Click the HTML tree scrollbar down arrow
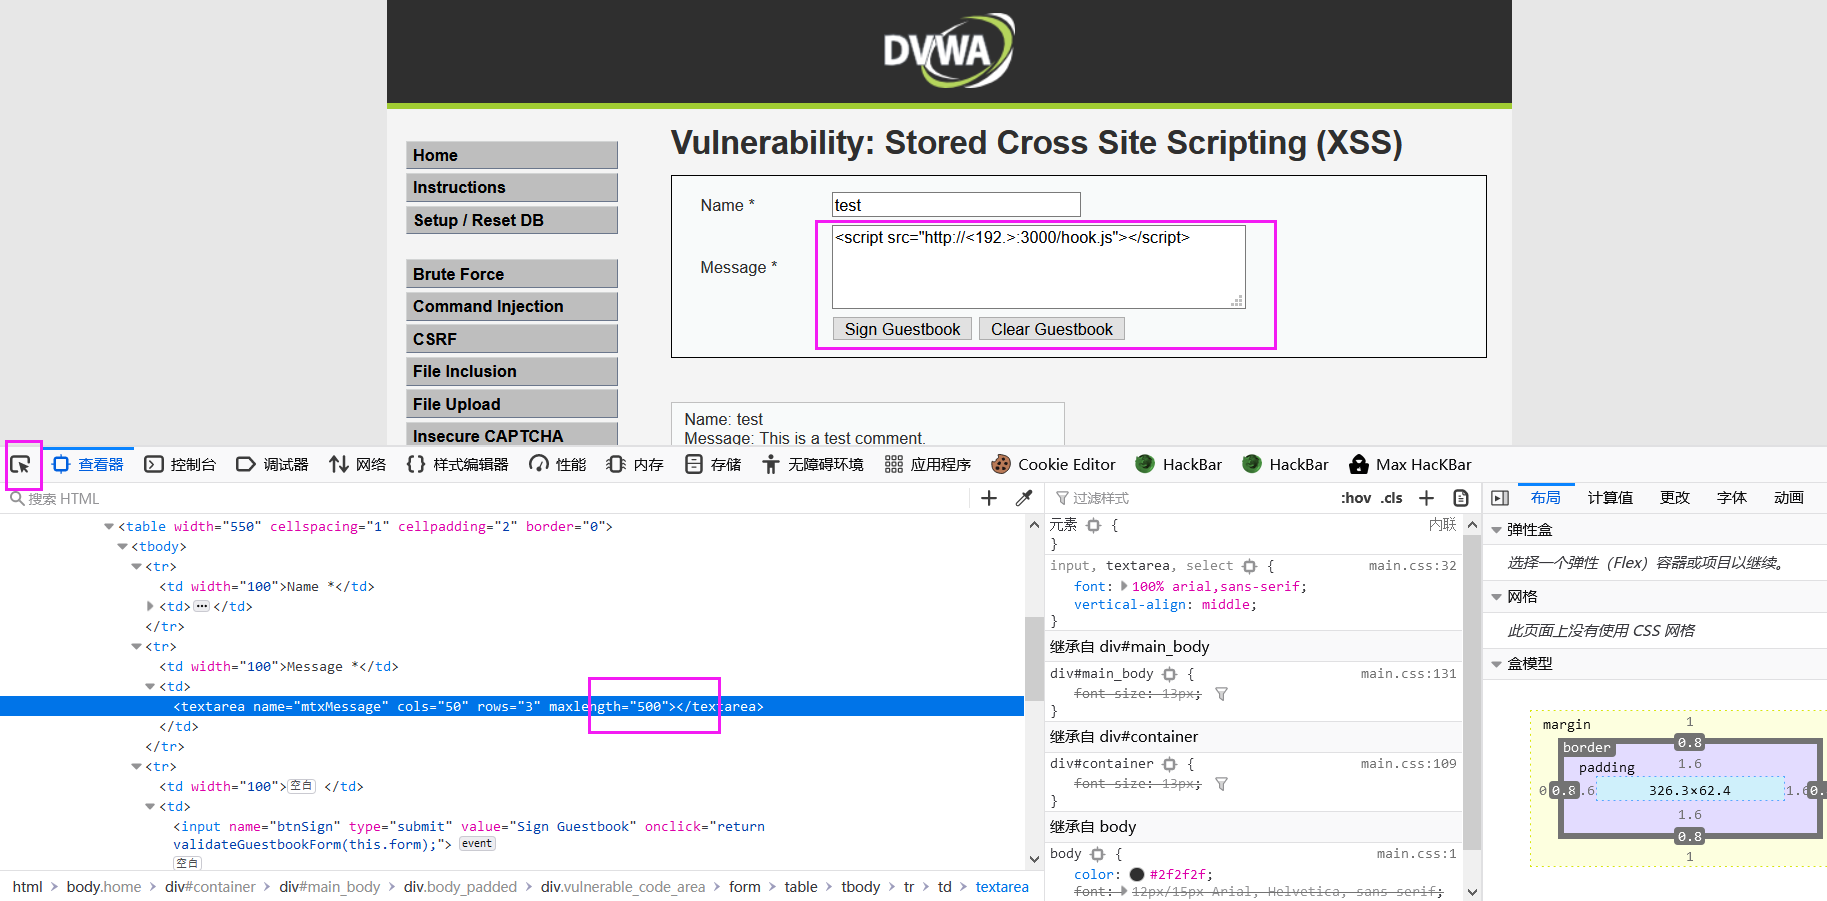1827x901 pixels. pos(1034,859)
